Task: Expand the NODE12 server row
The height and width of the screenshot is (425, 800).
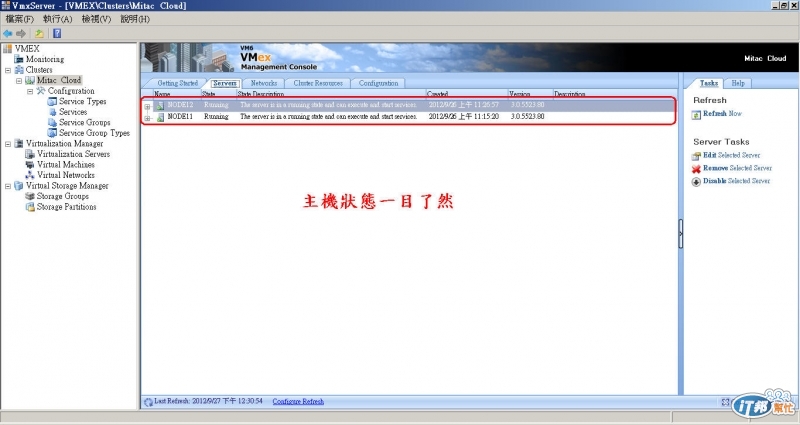Action: tap(147, 107)
